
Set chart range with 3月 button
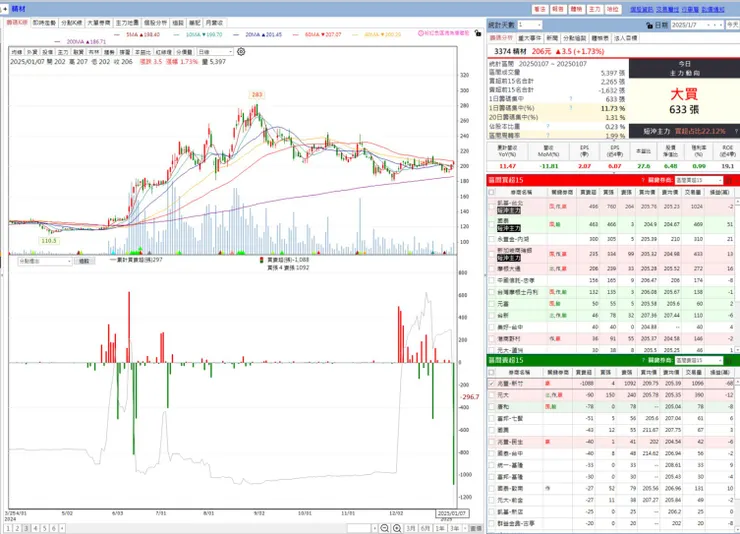[411, 528]
